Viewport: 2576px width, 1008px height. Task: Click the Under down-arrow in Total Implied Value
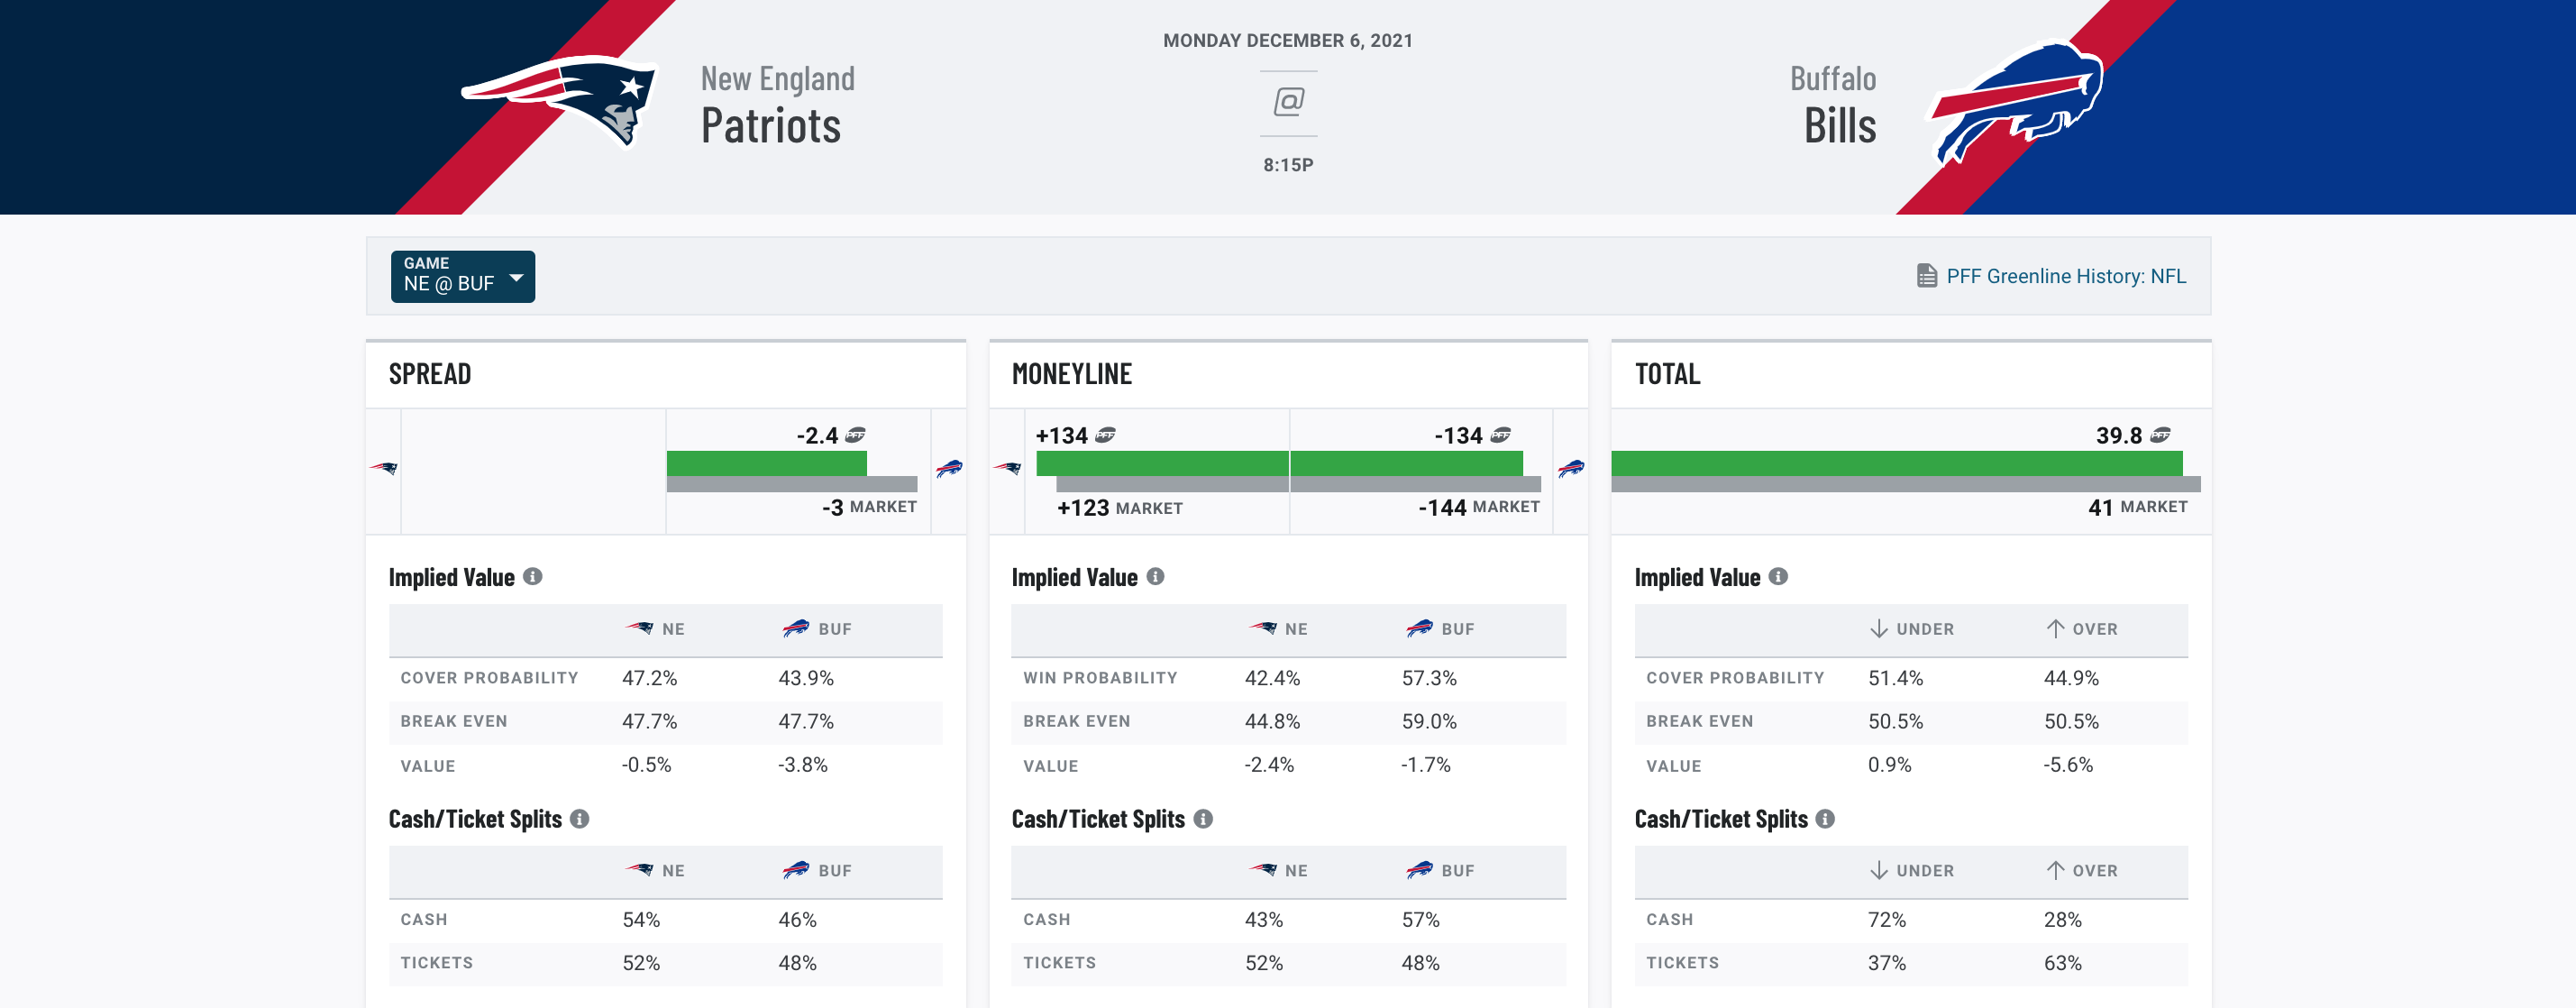click(x=1879, y=628)
